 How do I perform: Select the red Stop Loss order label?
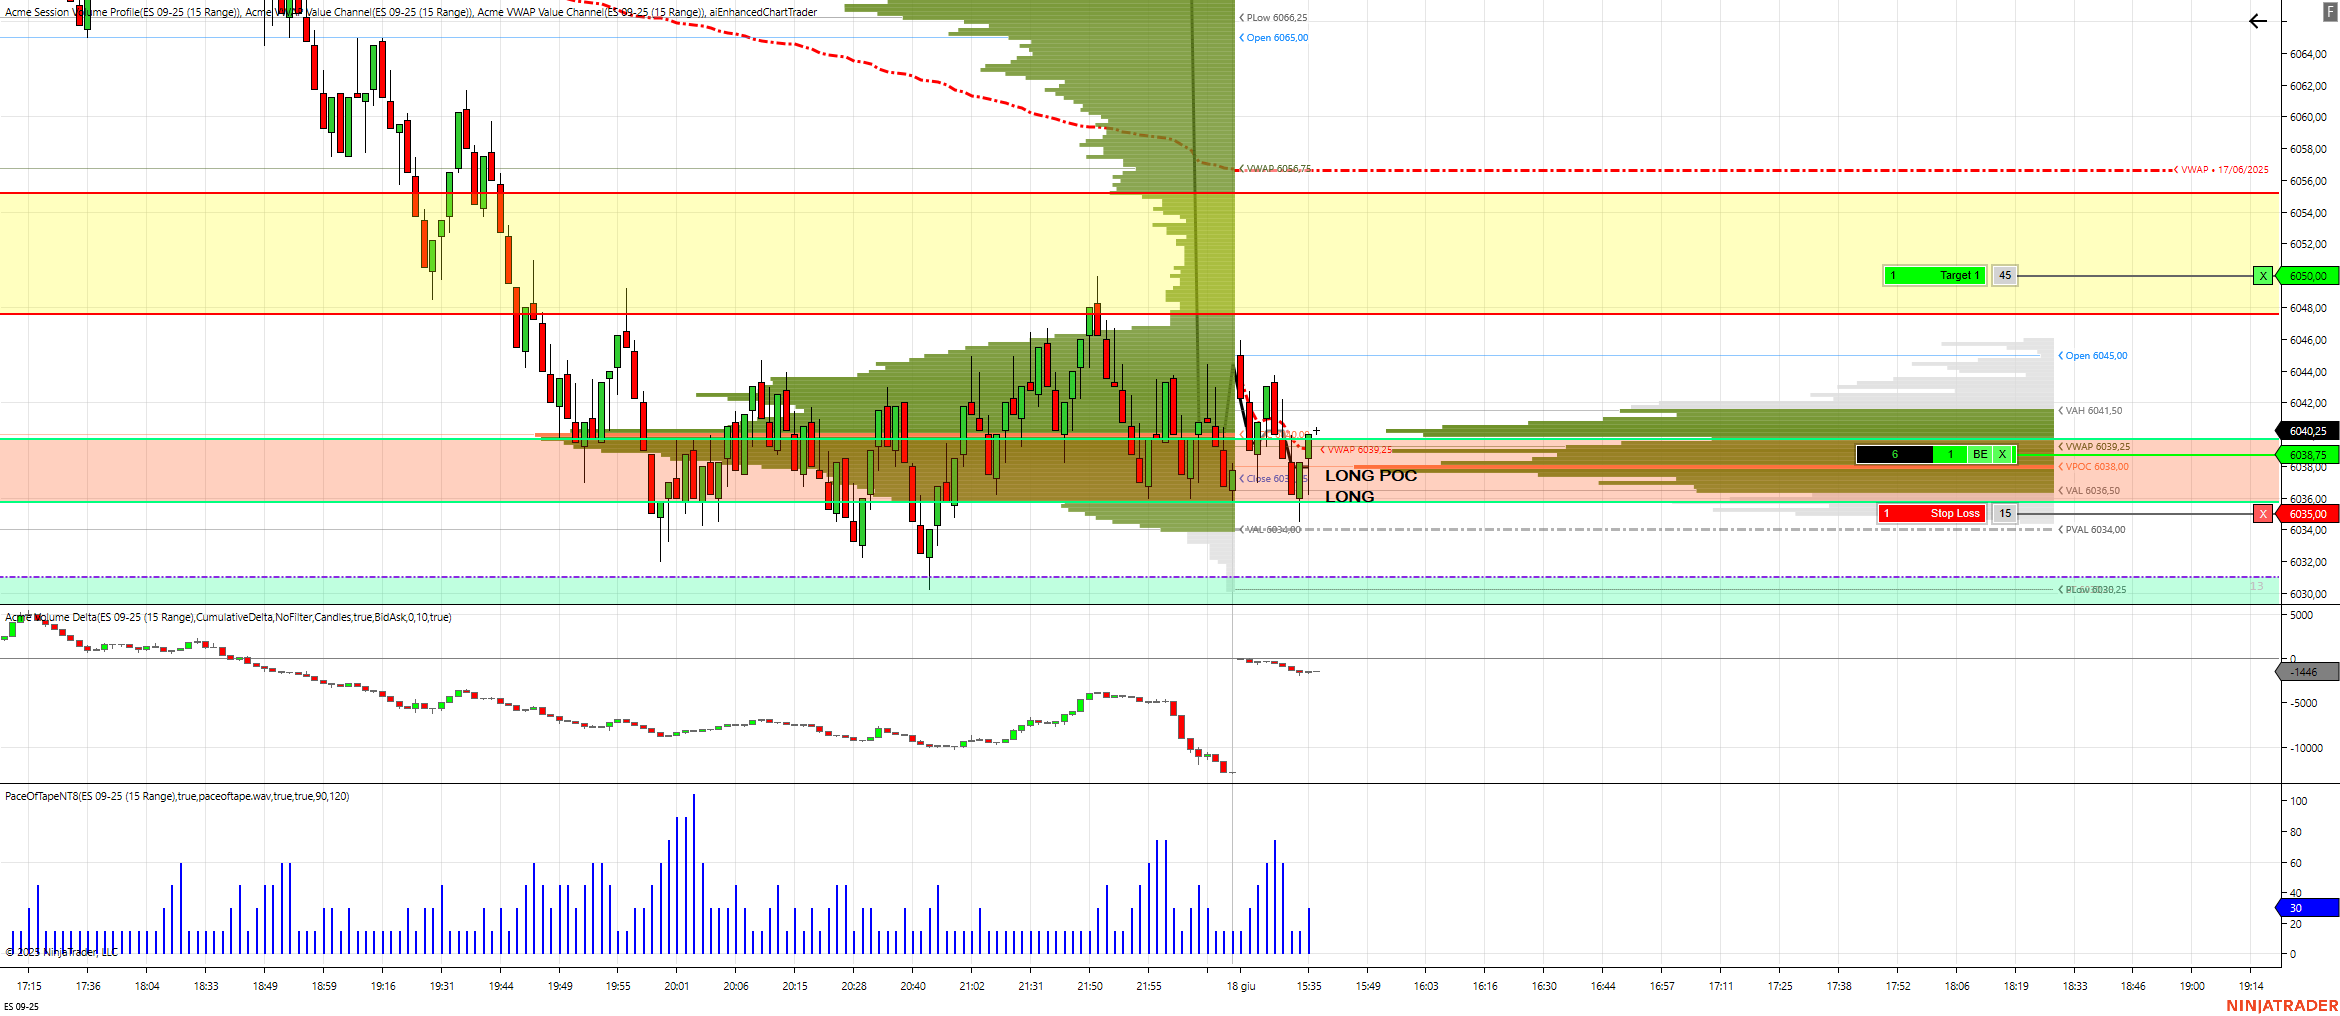pos(1931,514)
